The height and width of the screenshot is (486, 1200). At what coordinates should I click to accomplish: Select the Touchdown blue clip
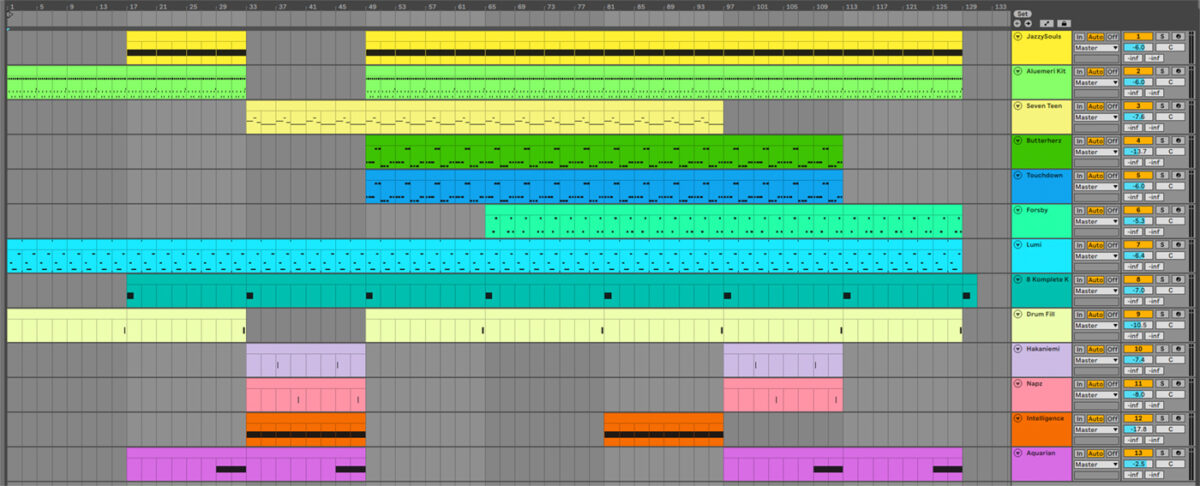[604, 186]
